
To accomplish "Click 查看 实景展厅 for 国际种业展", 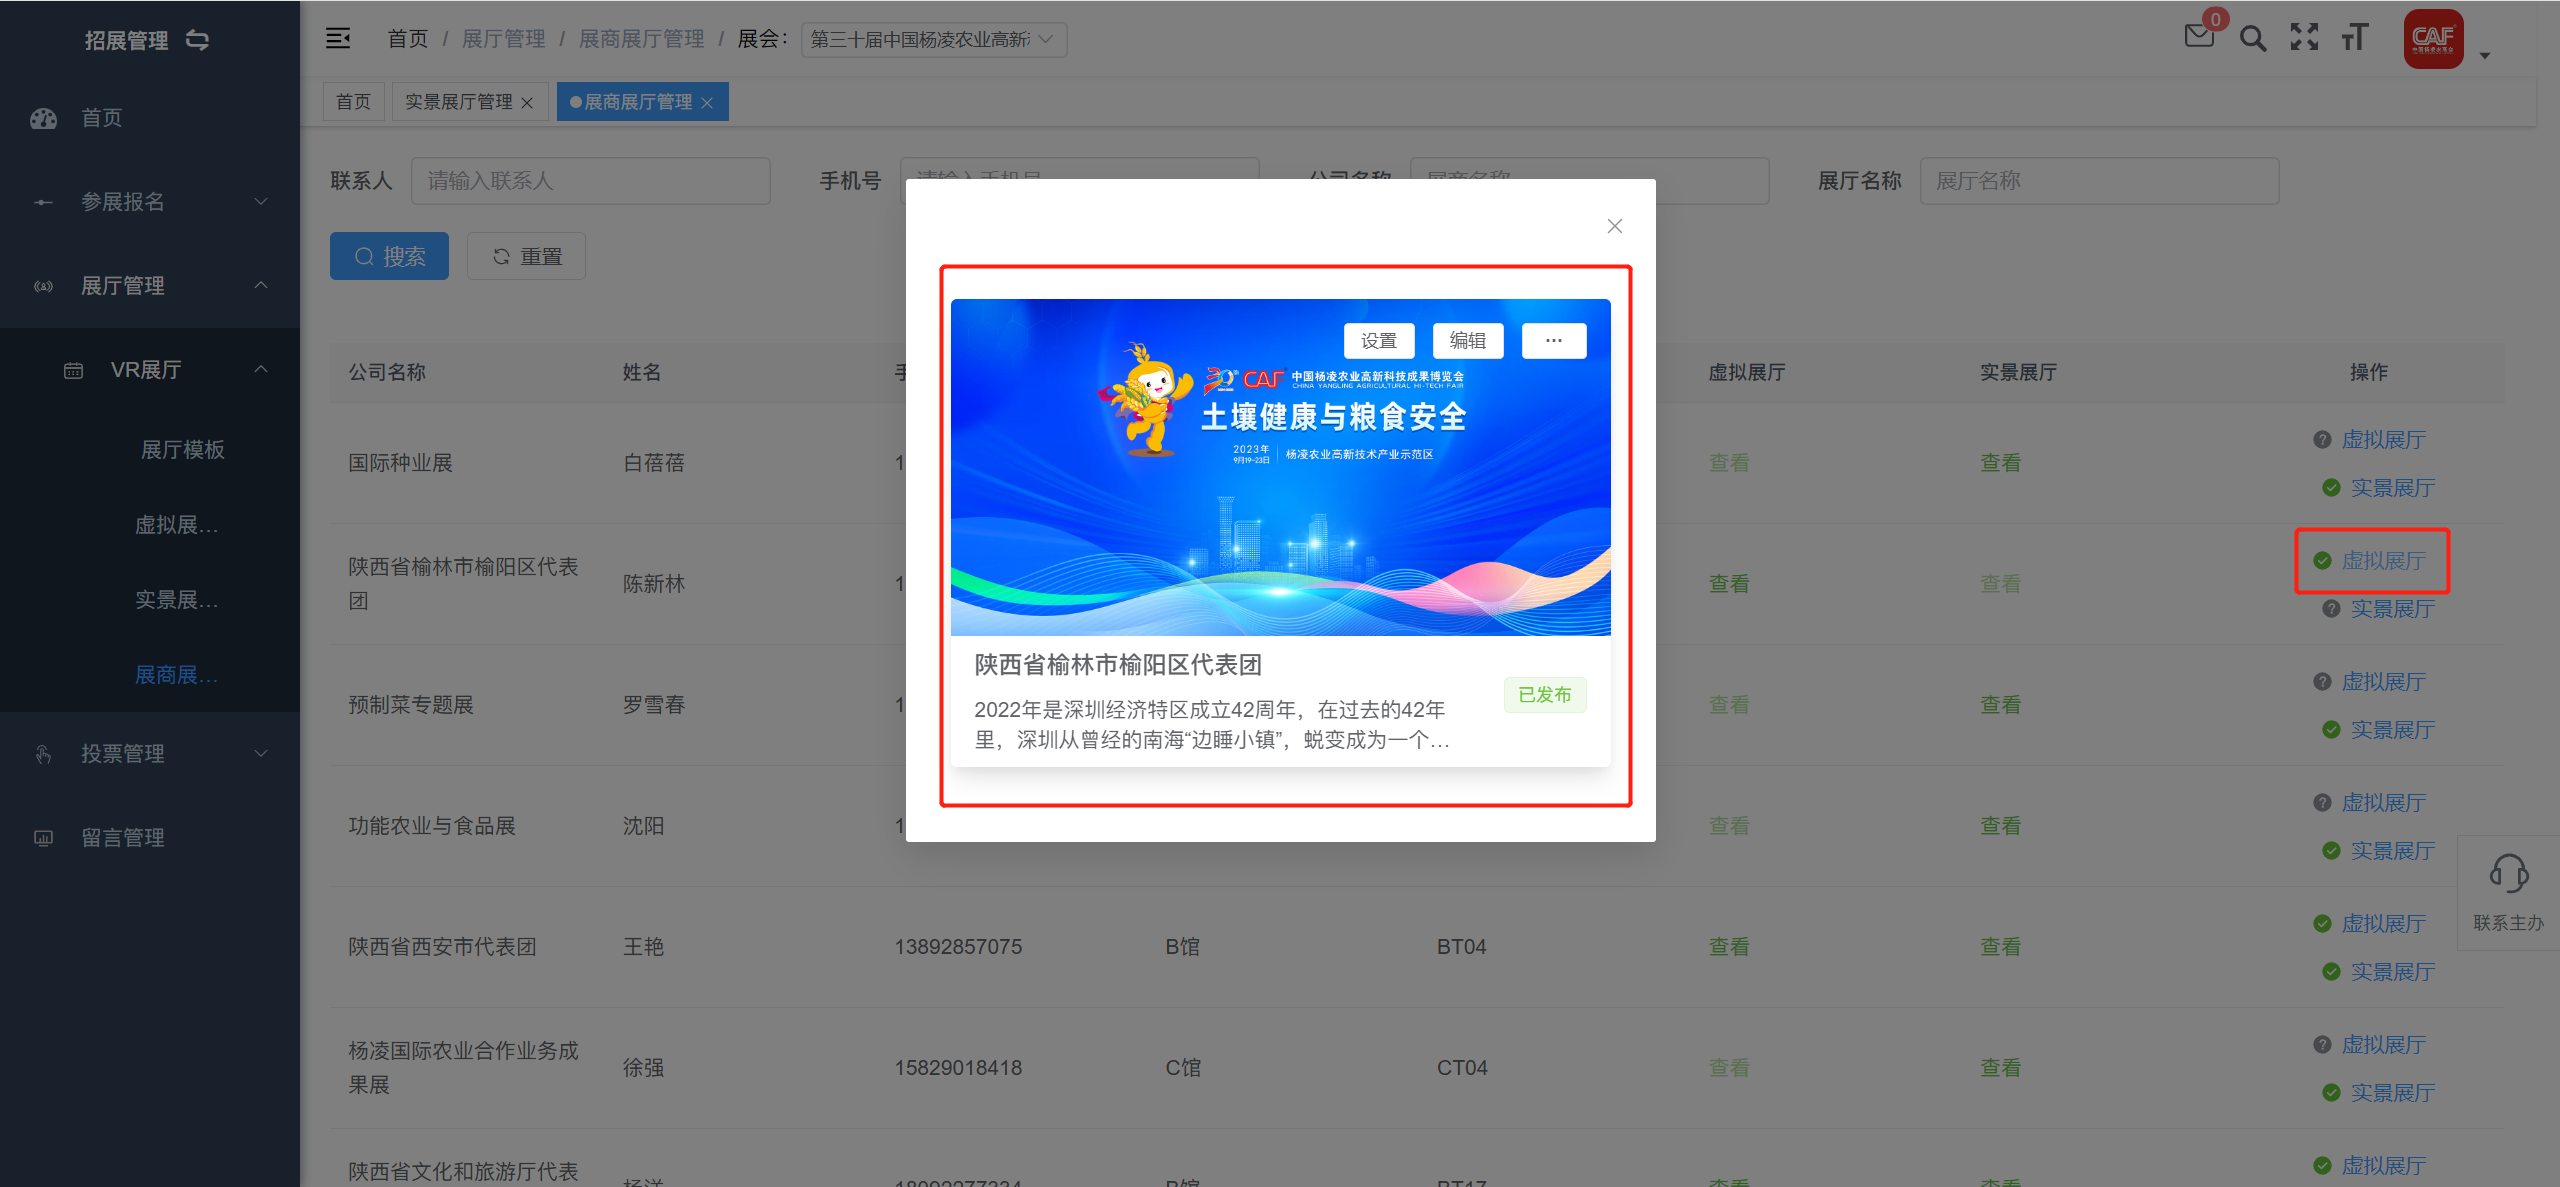I will pos(2000,463).
